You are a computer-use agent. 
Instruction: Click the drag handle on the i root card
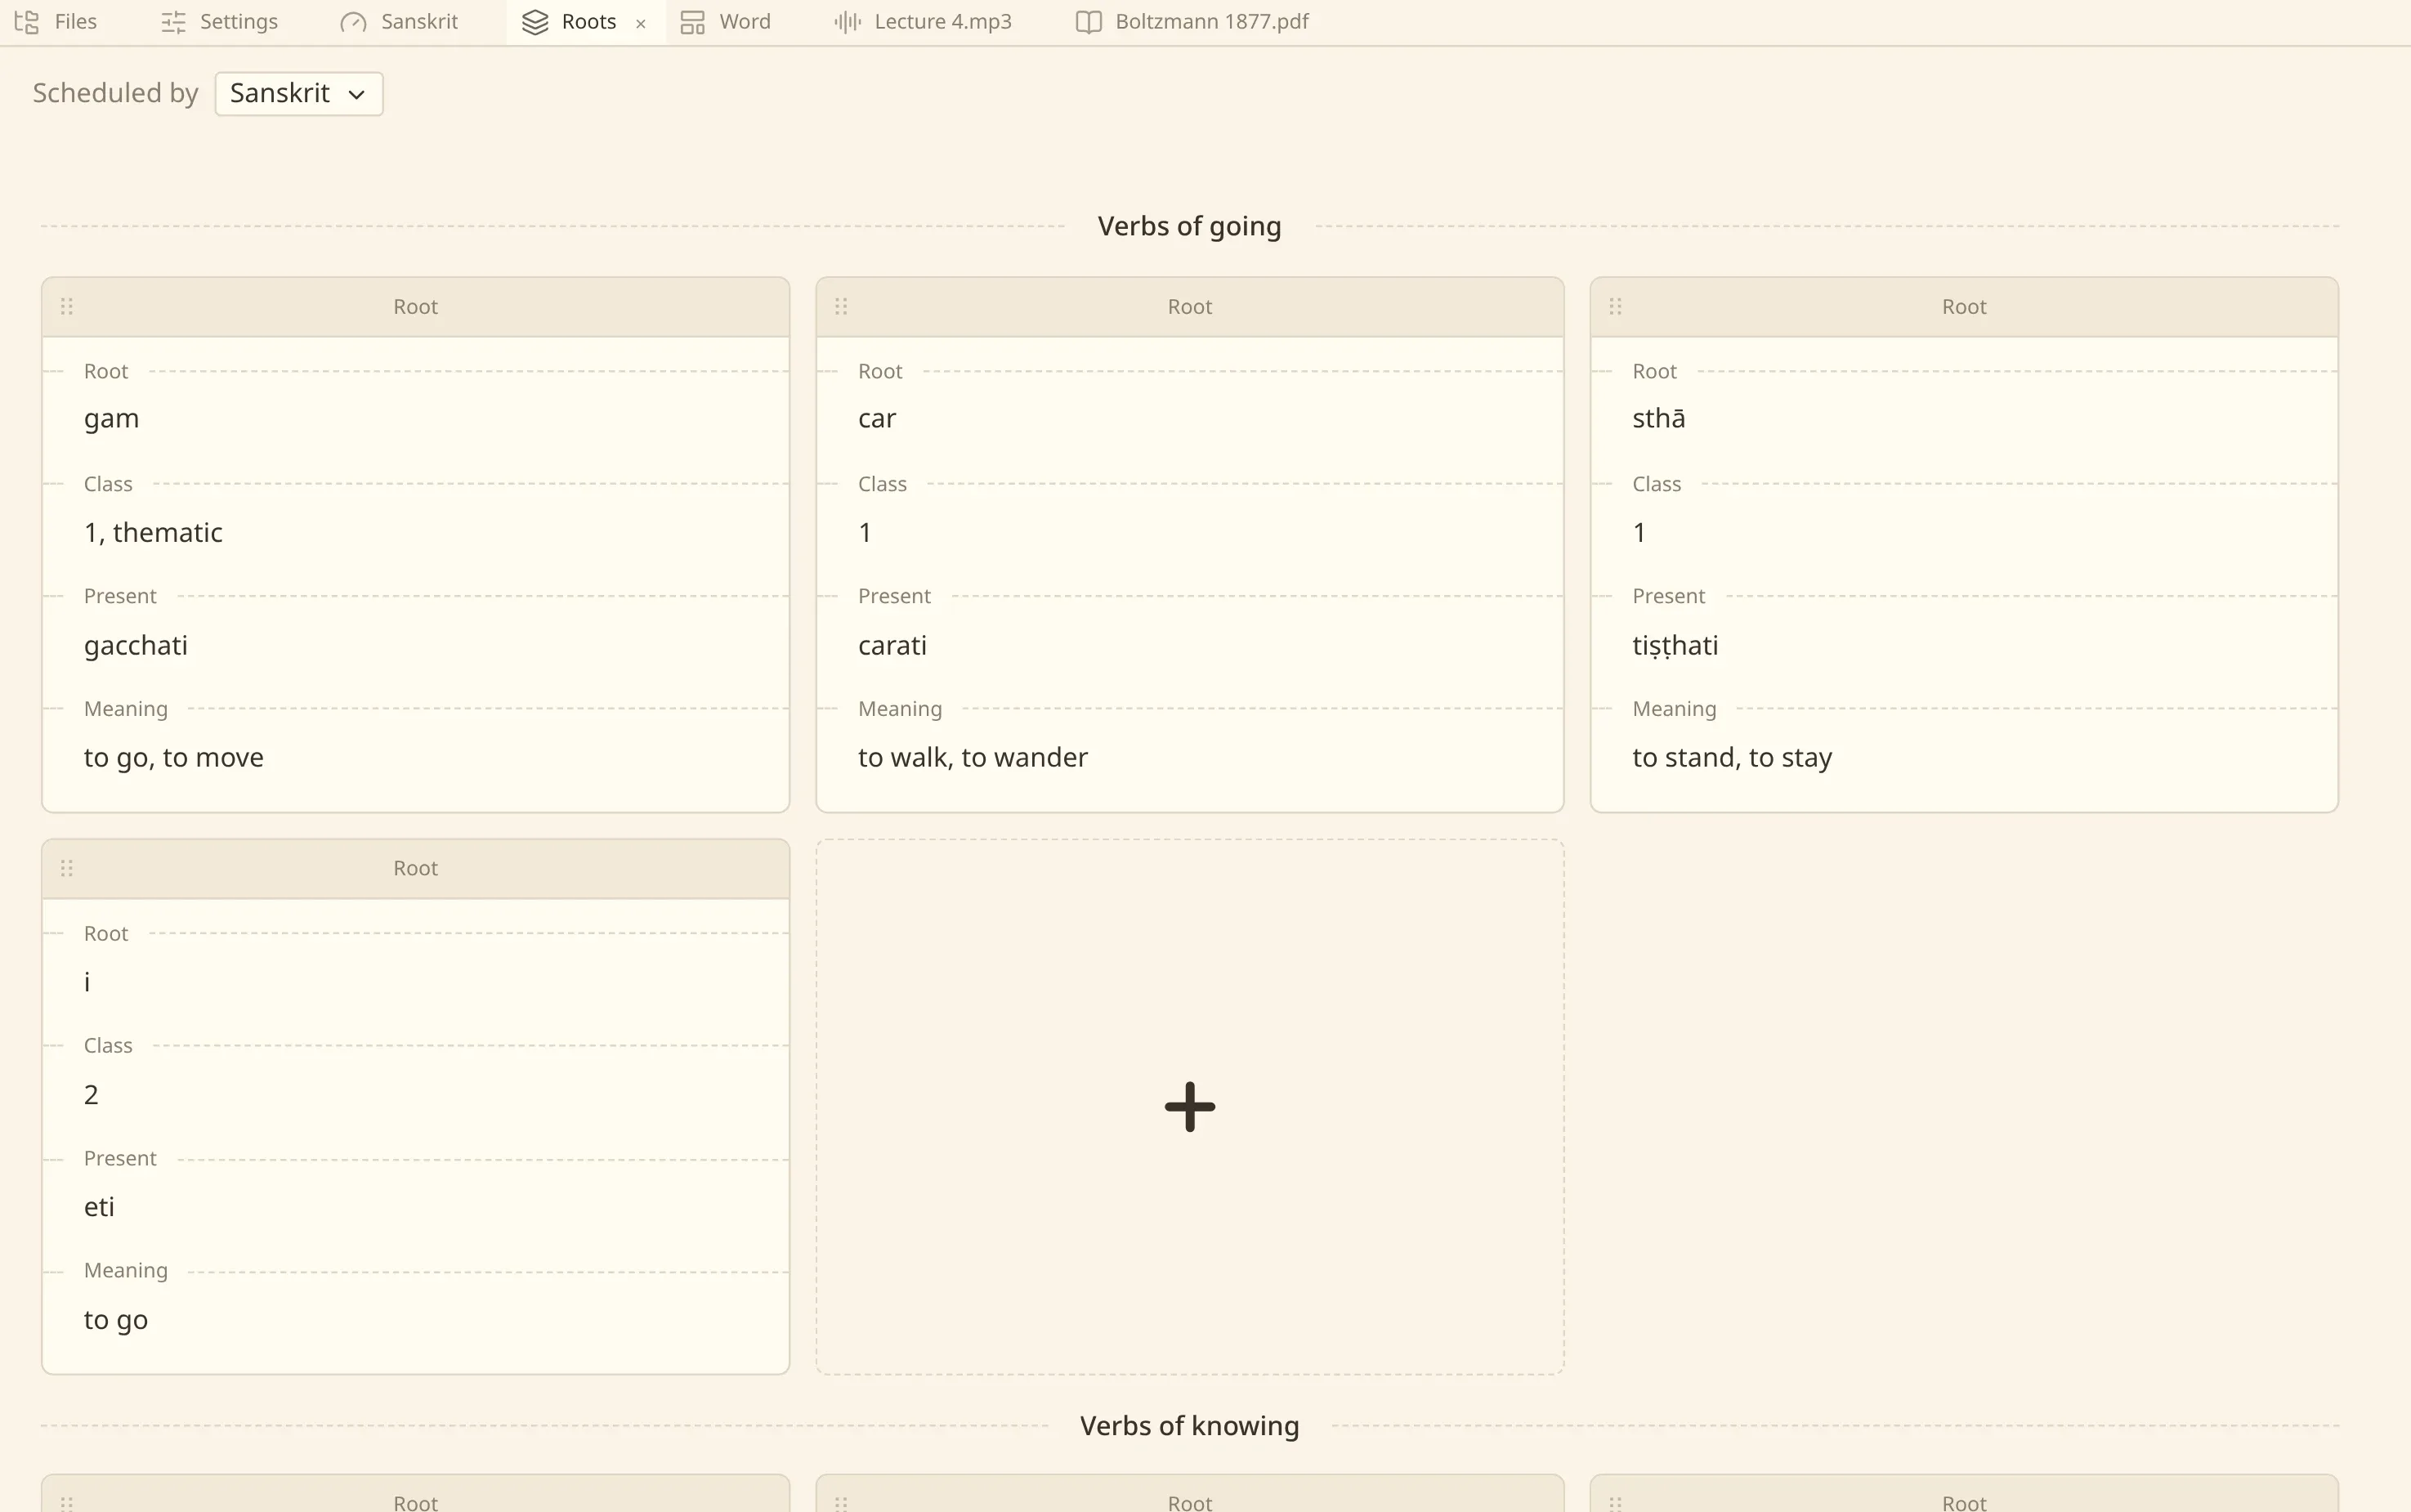pyautogui.click(x=67, y=868)
